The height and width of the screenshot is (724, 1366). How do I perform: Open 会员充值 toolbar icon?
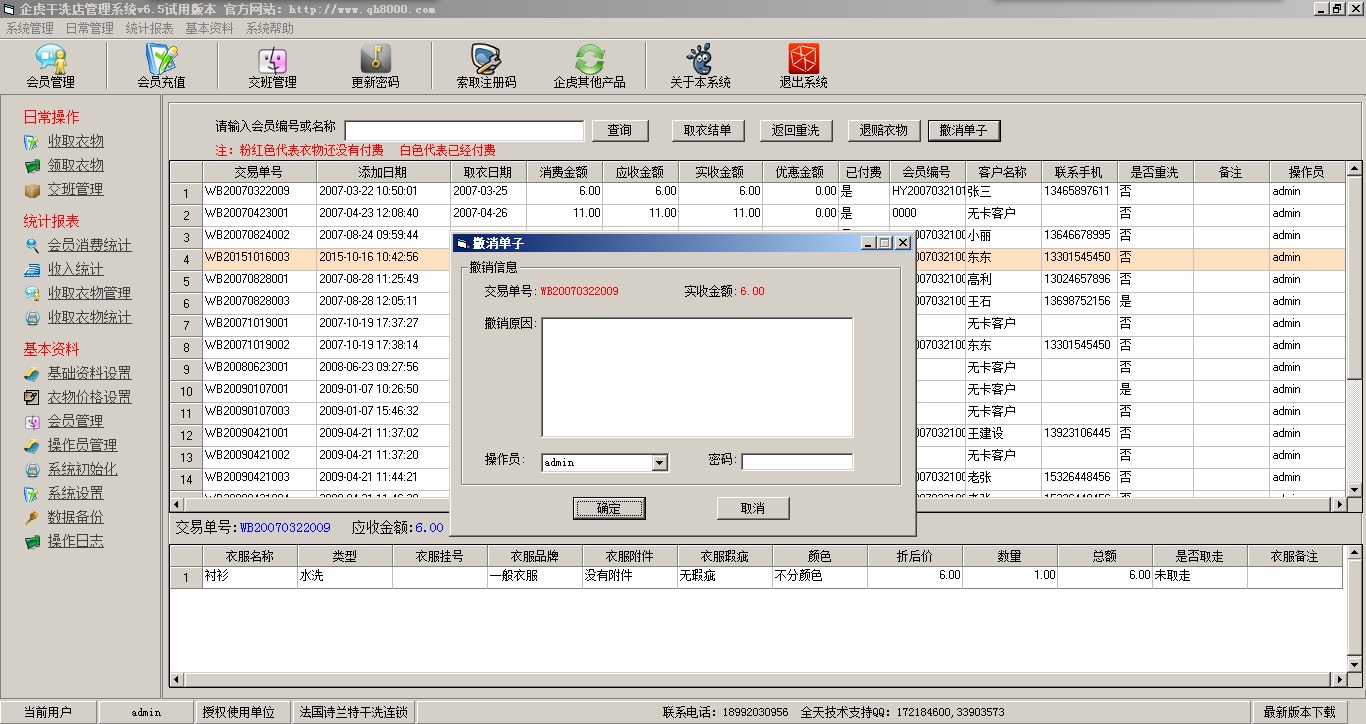(x=161, y=59)
